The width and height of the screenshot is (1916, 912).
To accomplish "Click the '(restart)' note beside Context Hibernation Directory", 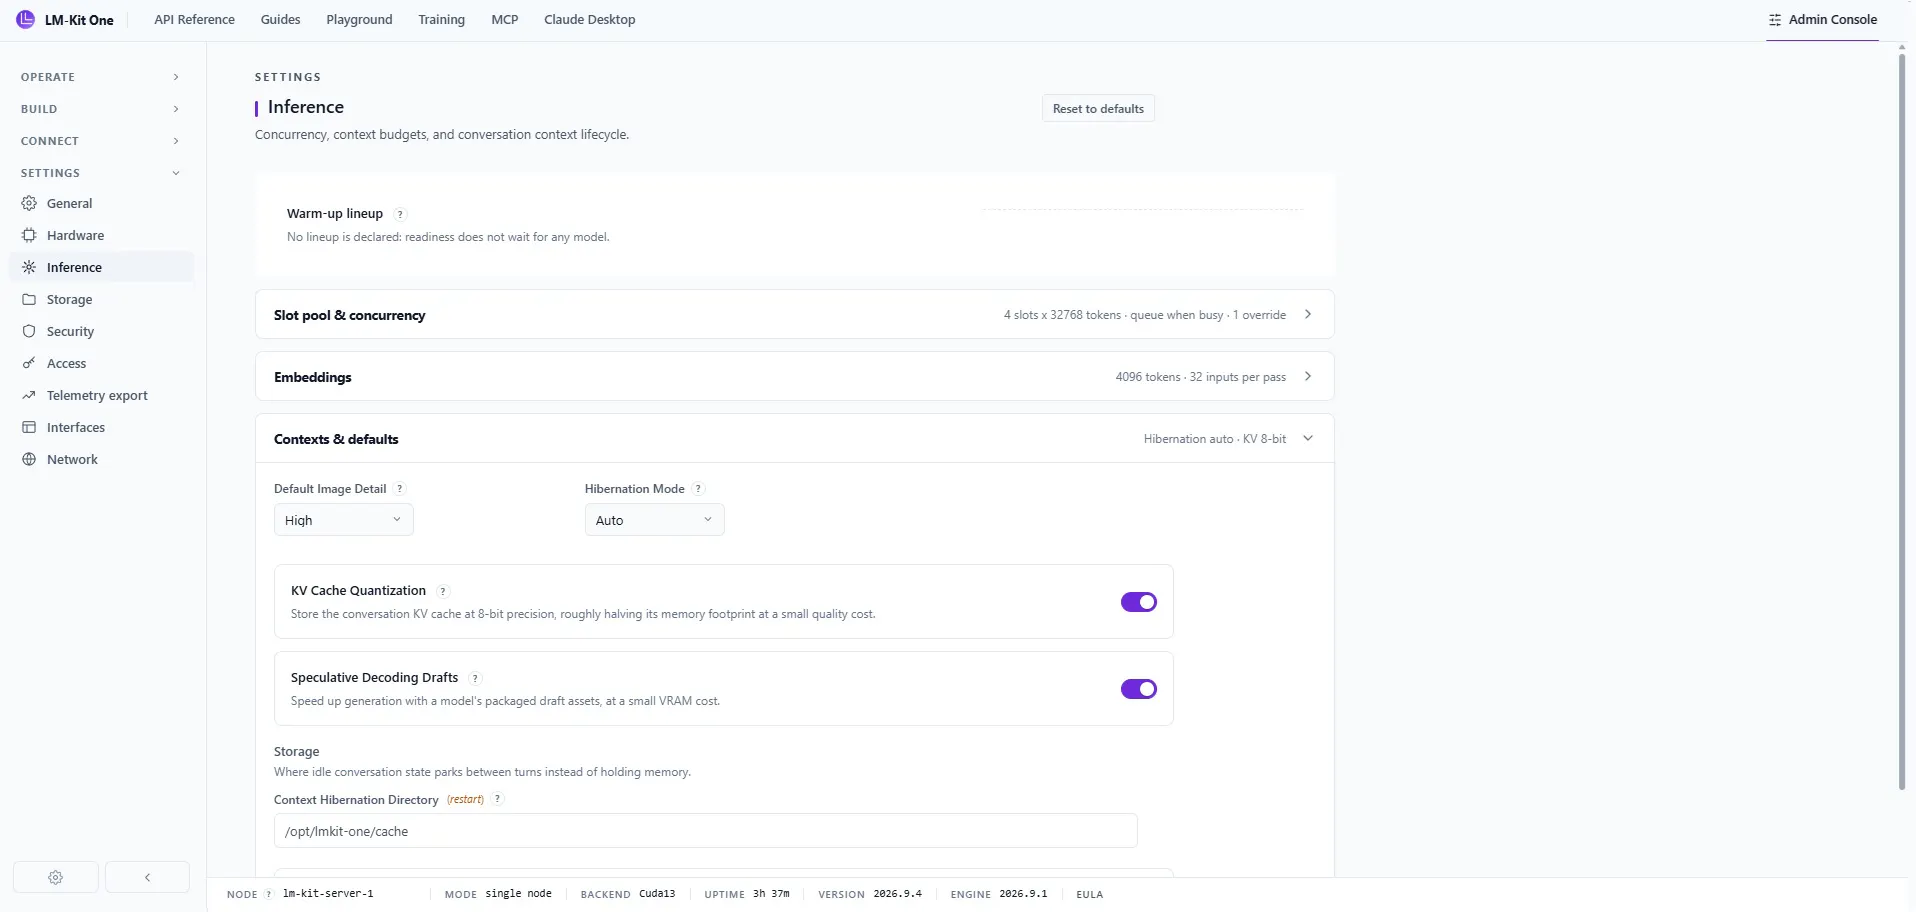I will click(x=465, y=800).
